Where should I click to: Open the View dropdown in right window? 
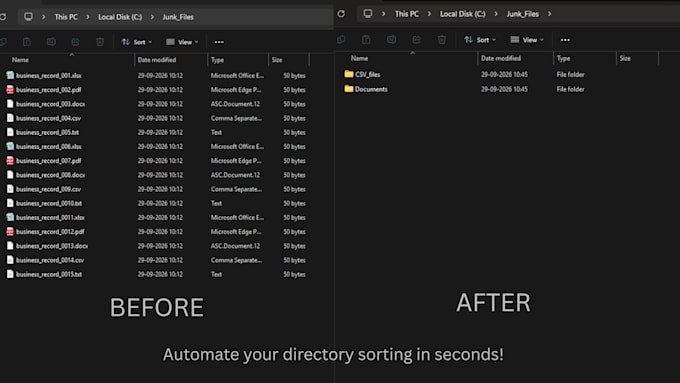click(x=527, y=40)
